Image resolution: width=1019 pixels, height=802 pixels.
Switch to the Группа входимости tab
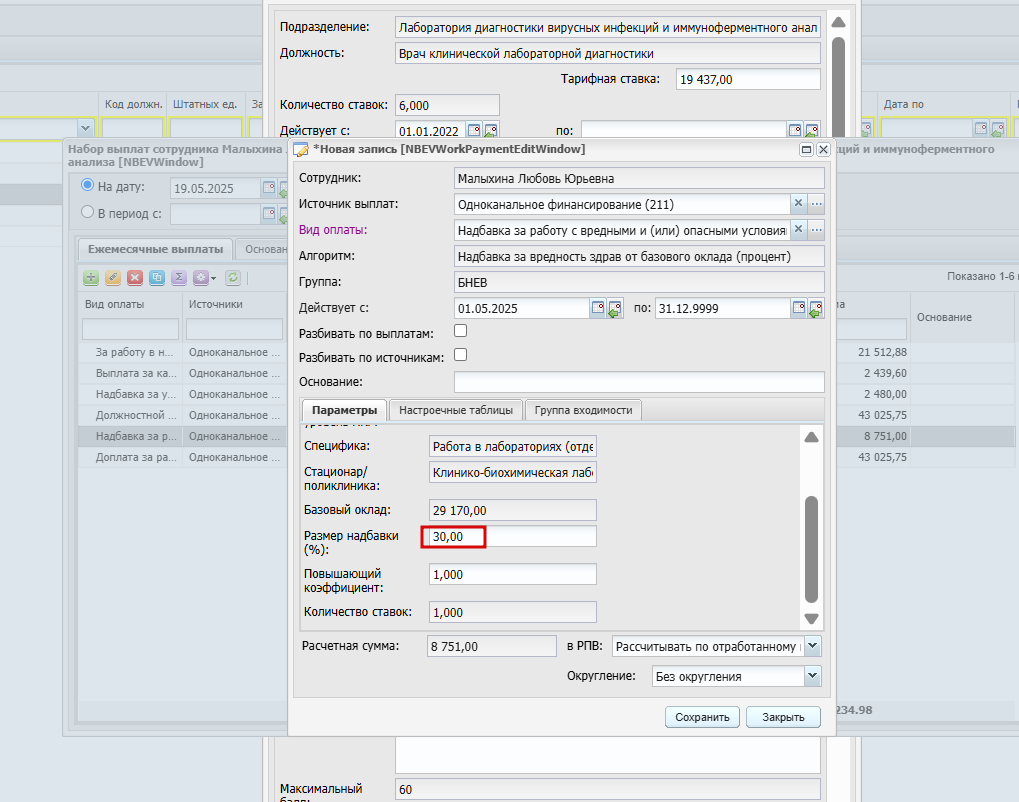click(584, 410)
